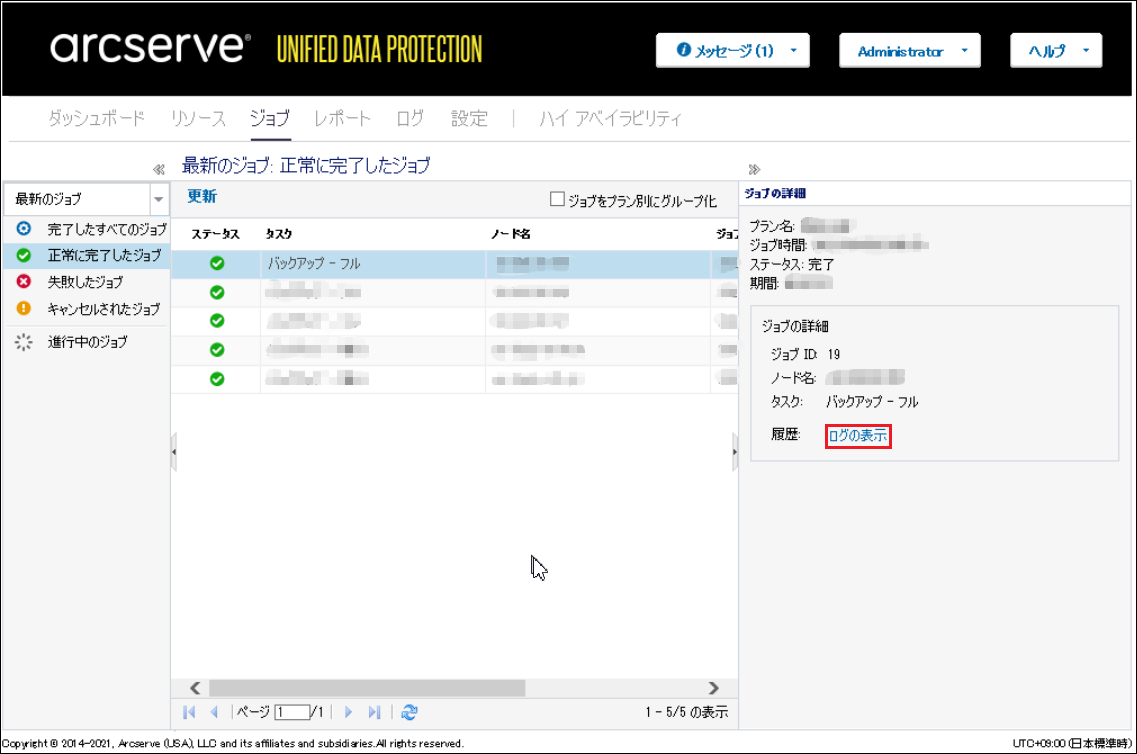This screenshot has height=754, width=1137.
Task: Click the 更新 refresh link
Action: click(202, 196)
